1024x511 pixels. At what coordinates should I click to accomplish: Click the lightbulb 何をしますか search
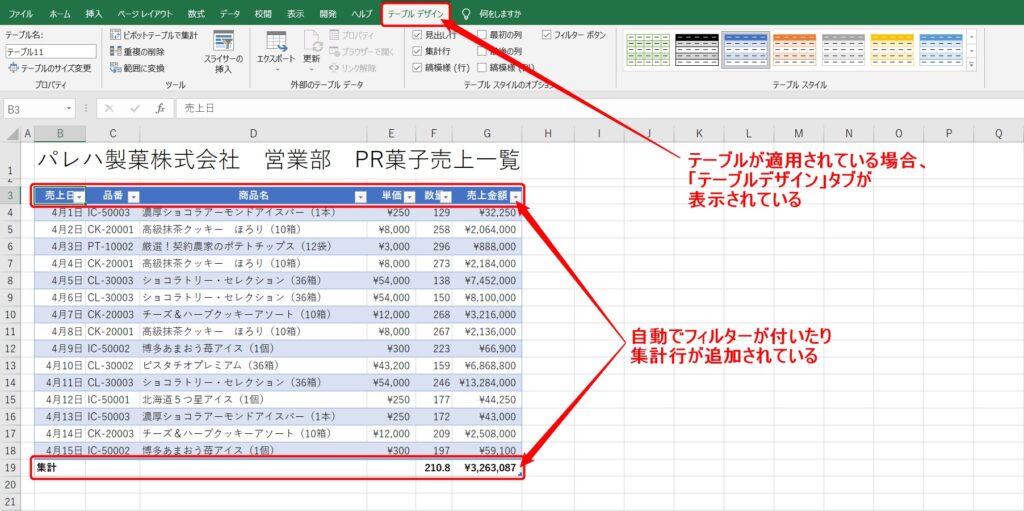click(x=491, y=13)
